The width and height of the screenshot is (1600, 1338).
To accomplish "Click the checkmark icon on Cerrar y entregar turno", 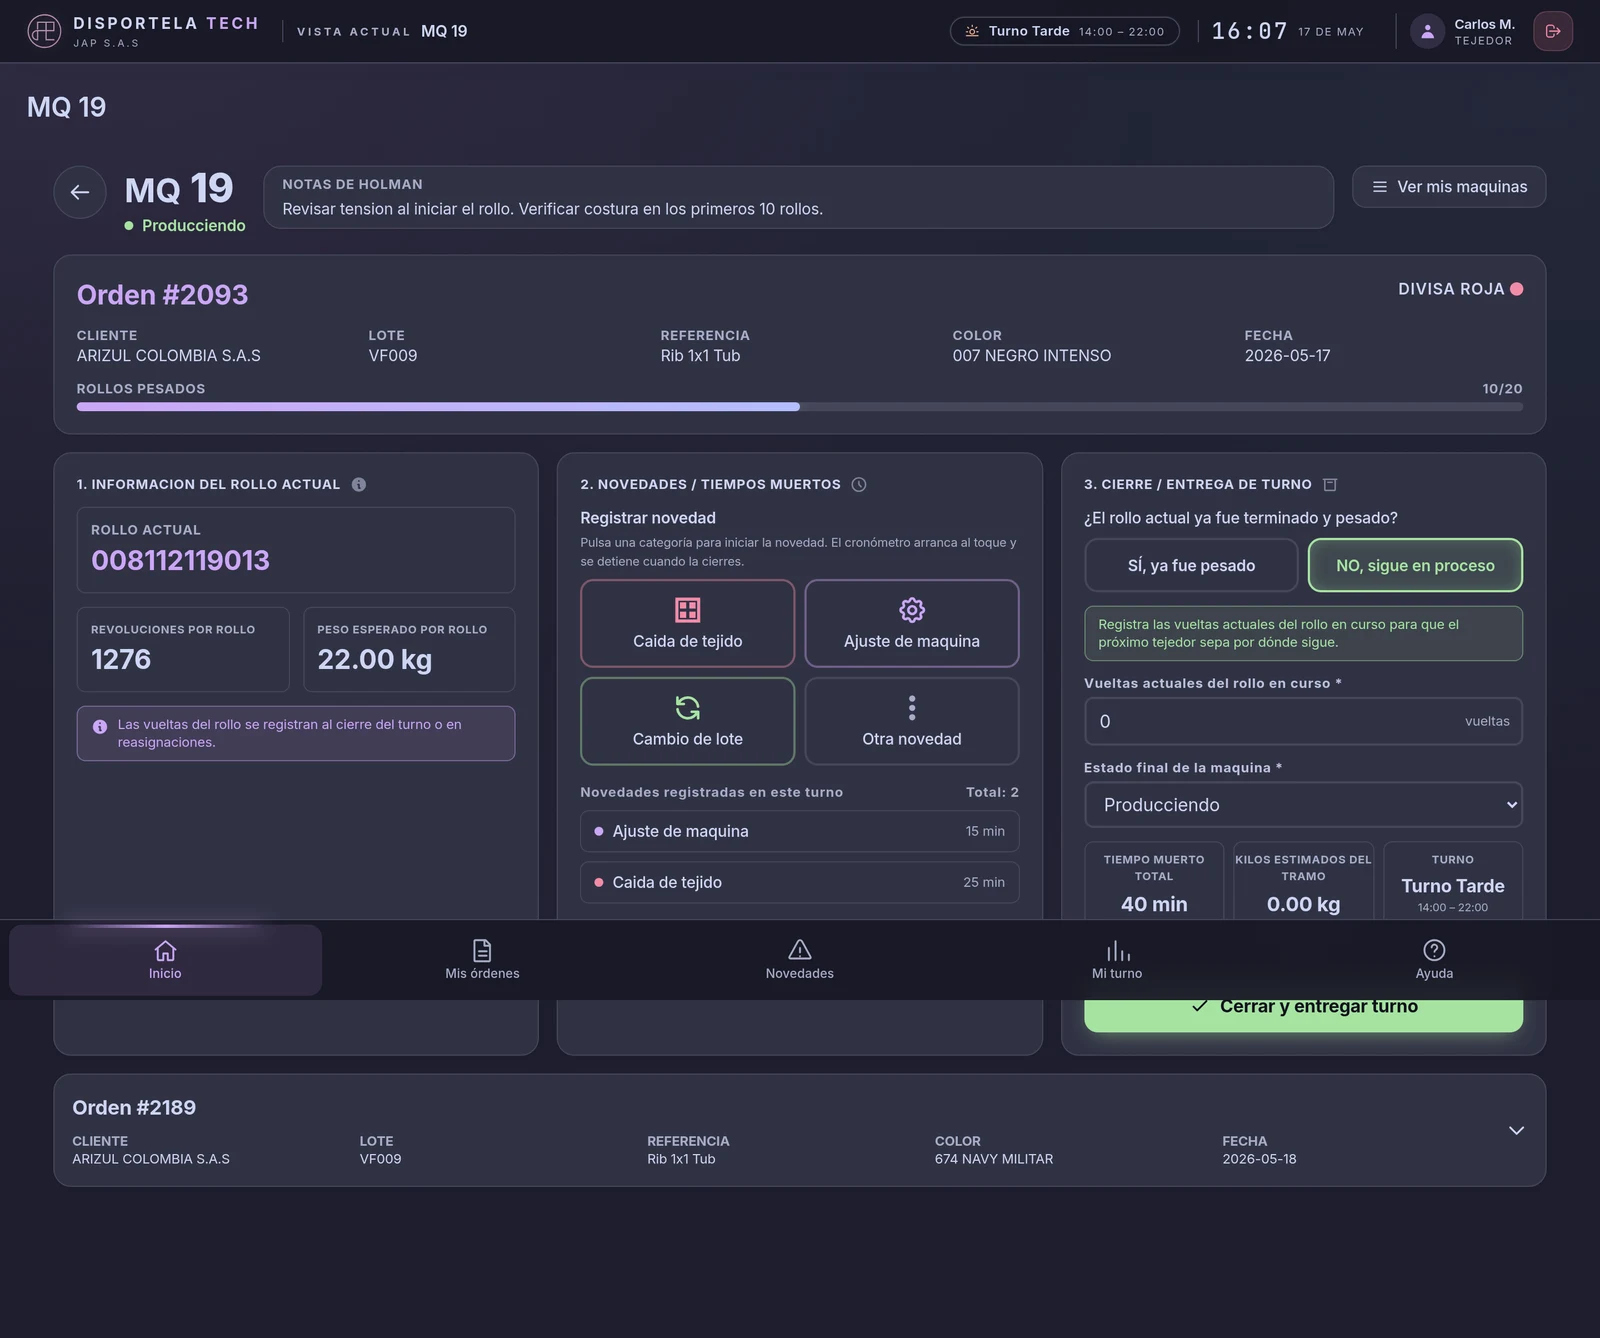I will point(1200,1006).
